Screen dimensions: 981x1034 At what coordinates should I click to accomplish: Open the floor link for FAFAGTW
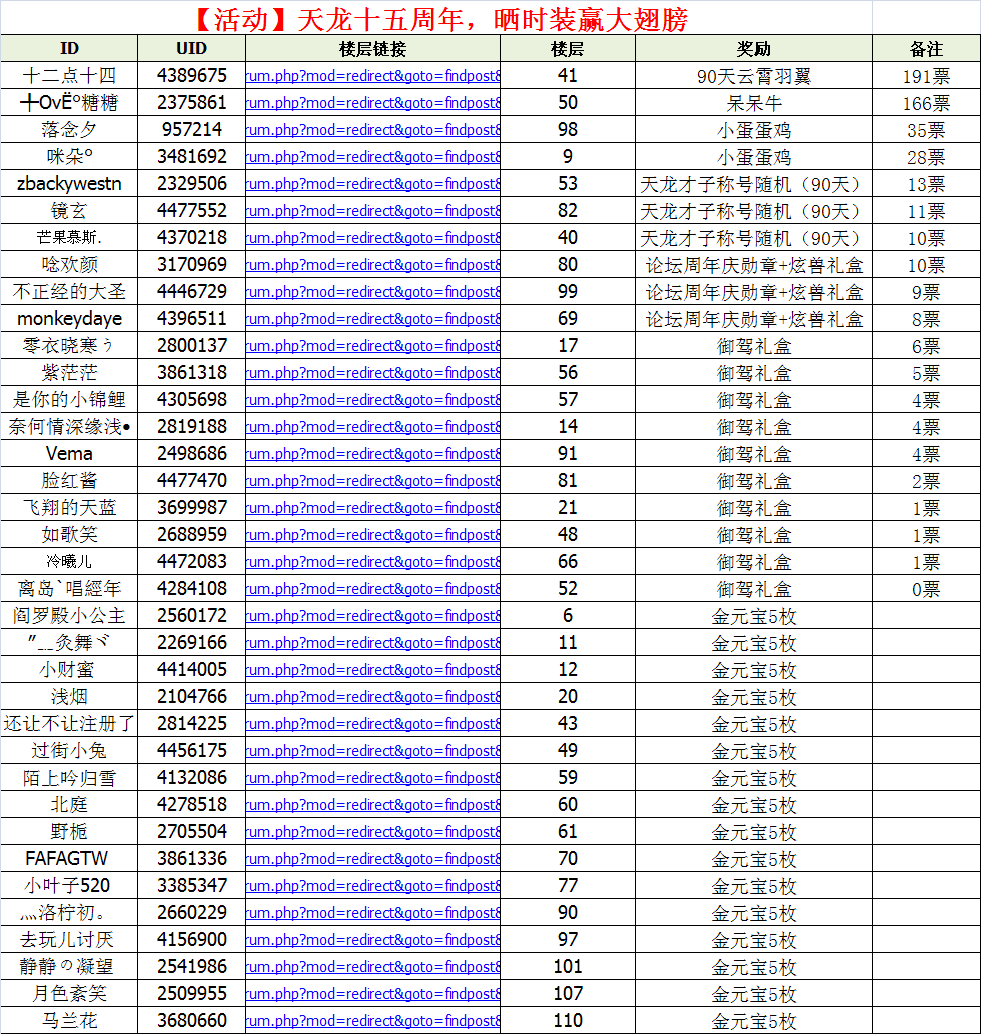tap(373, 859)
